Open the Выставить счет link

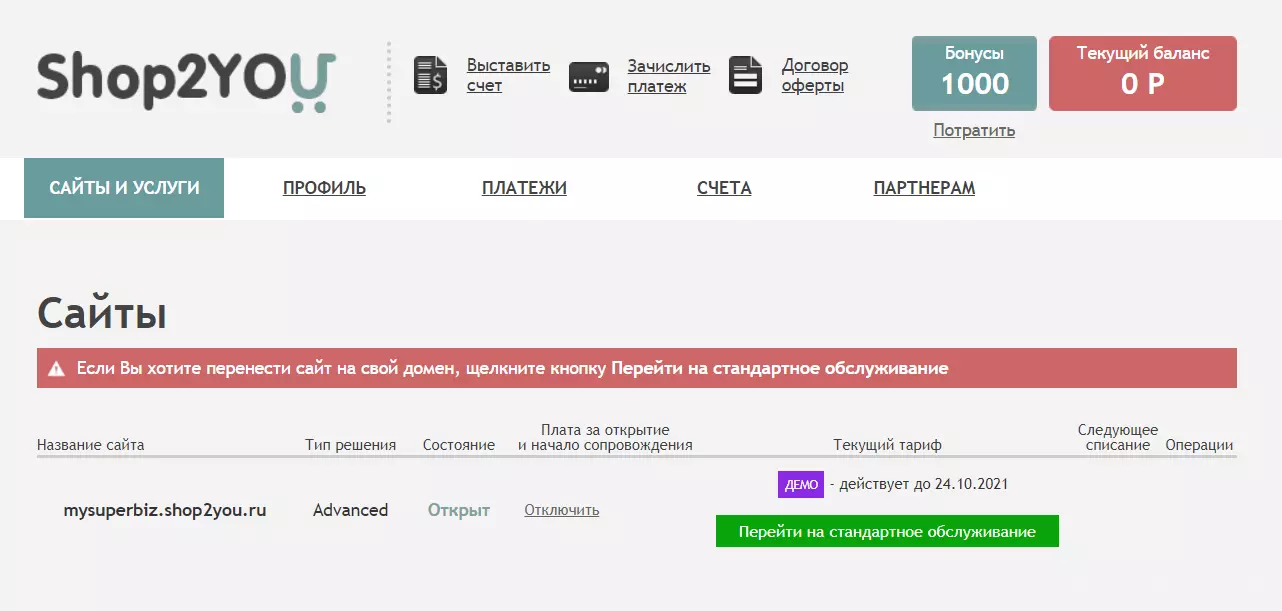pos(508,76)
